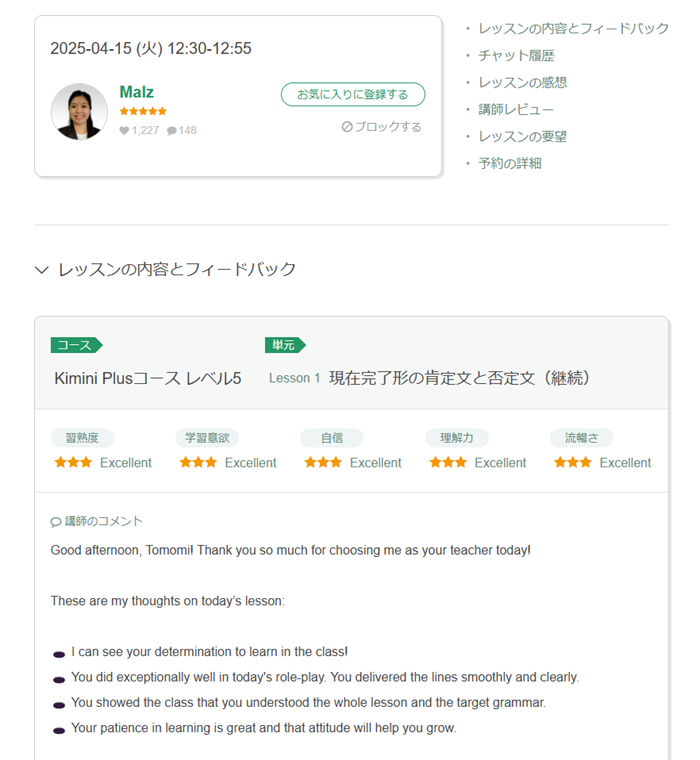The width and height of the screenshot is (700, 760).
Task: Go to 講師レビュー in side list
Action: [516, 110]
